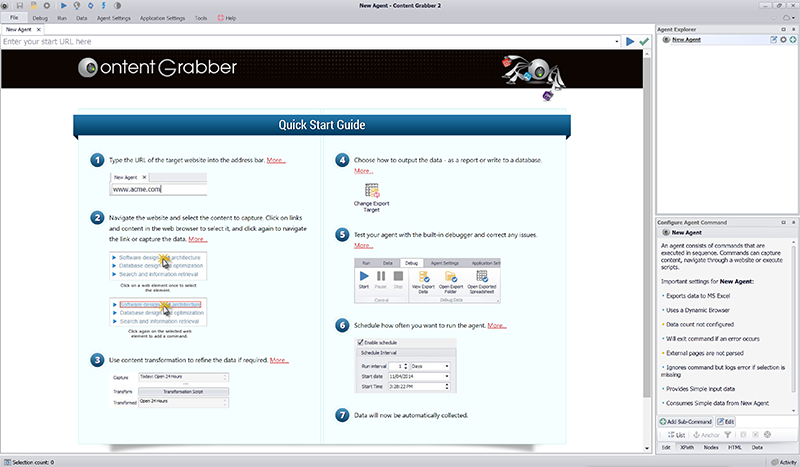The image size is (800, 467).
Task: Click the 'Exports data to MS Excel' text
Action: 698,296
